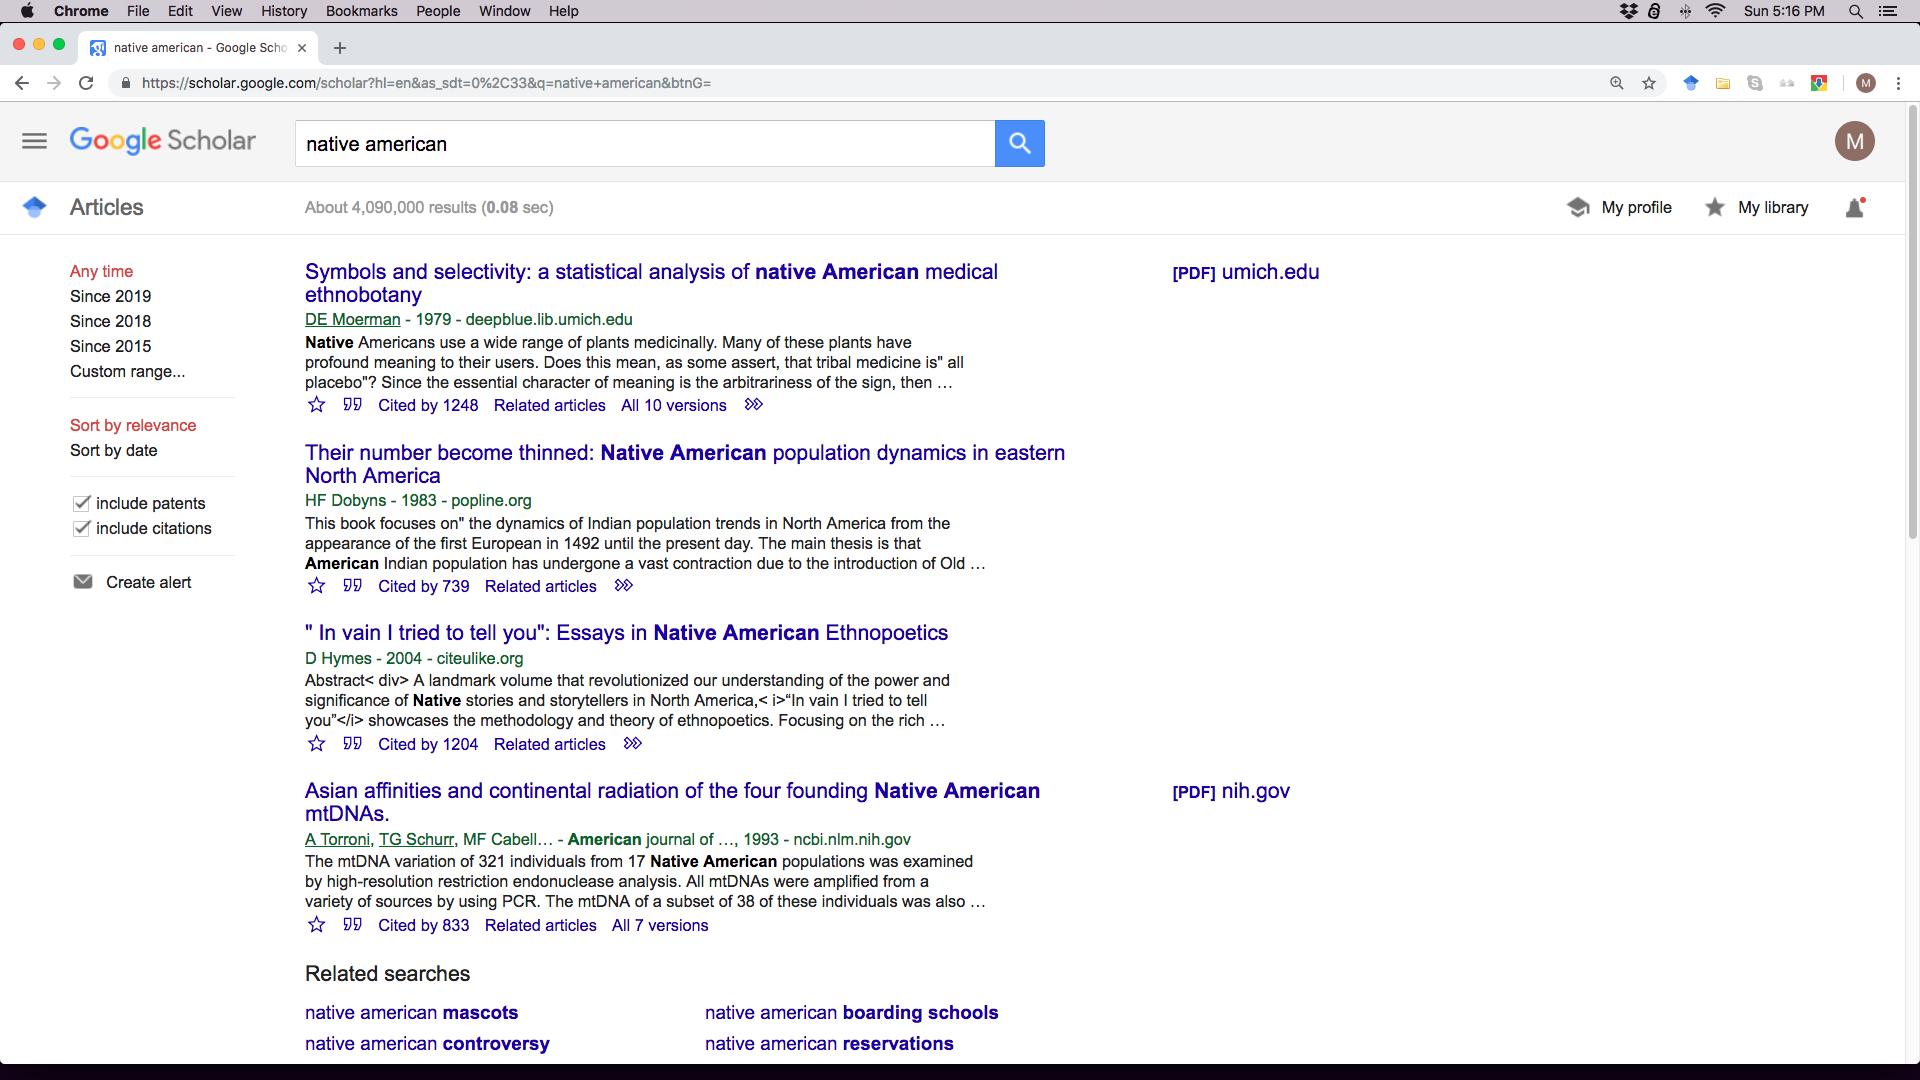Select Sort by date option
Image resolution: width=1920 pixels, height=1080 pixels.
coord(113,450)
